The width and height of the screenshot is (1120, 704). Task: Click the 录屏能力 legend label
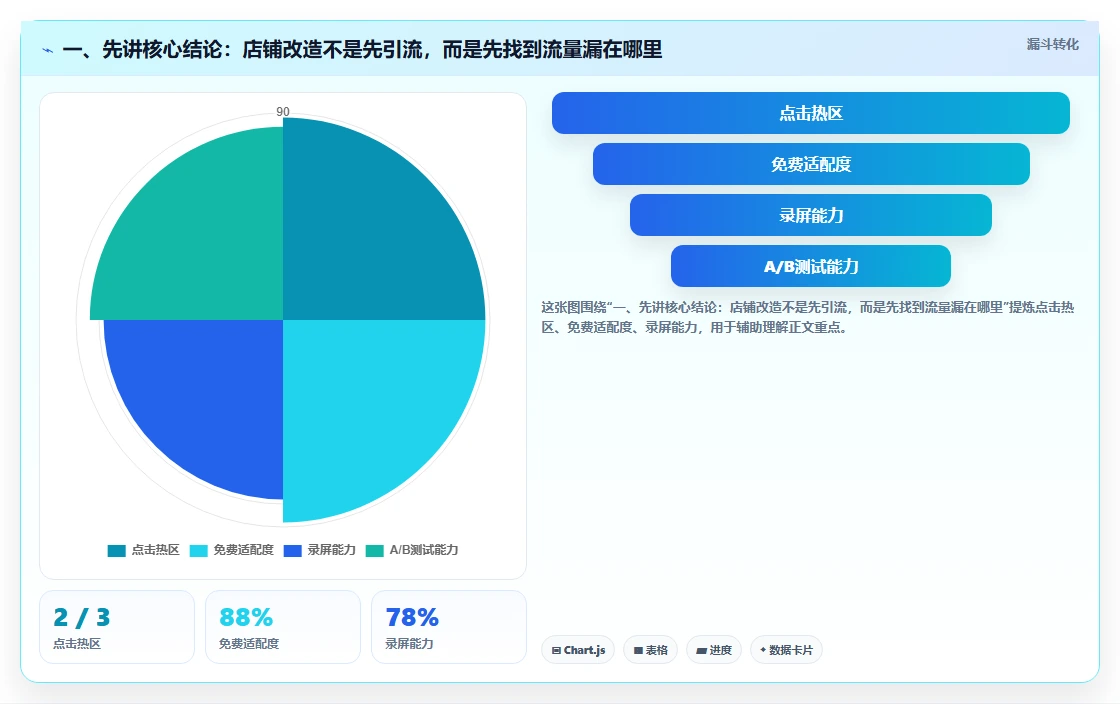pyautogui.click(x=331, y=550)
